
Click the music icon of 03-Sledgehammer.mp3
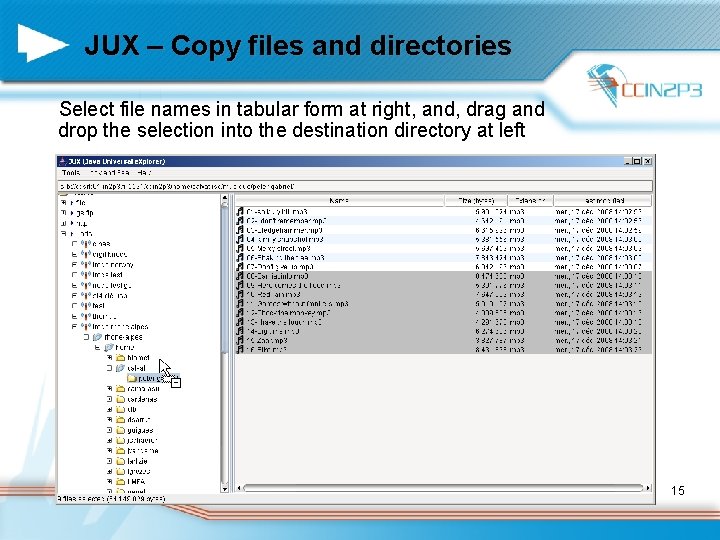point(240,230)
